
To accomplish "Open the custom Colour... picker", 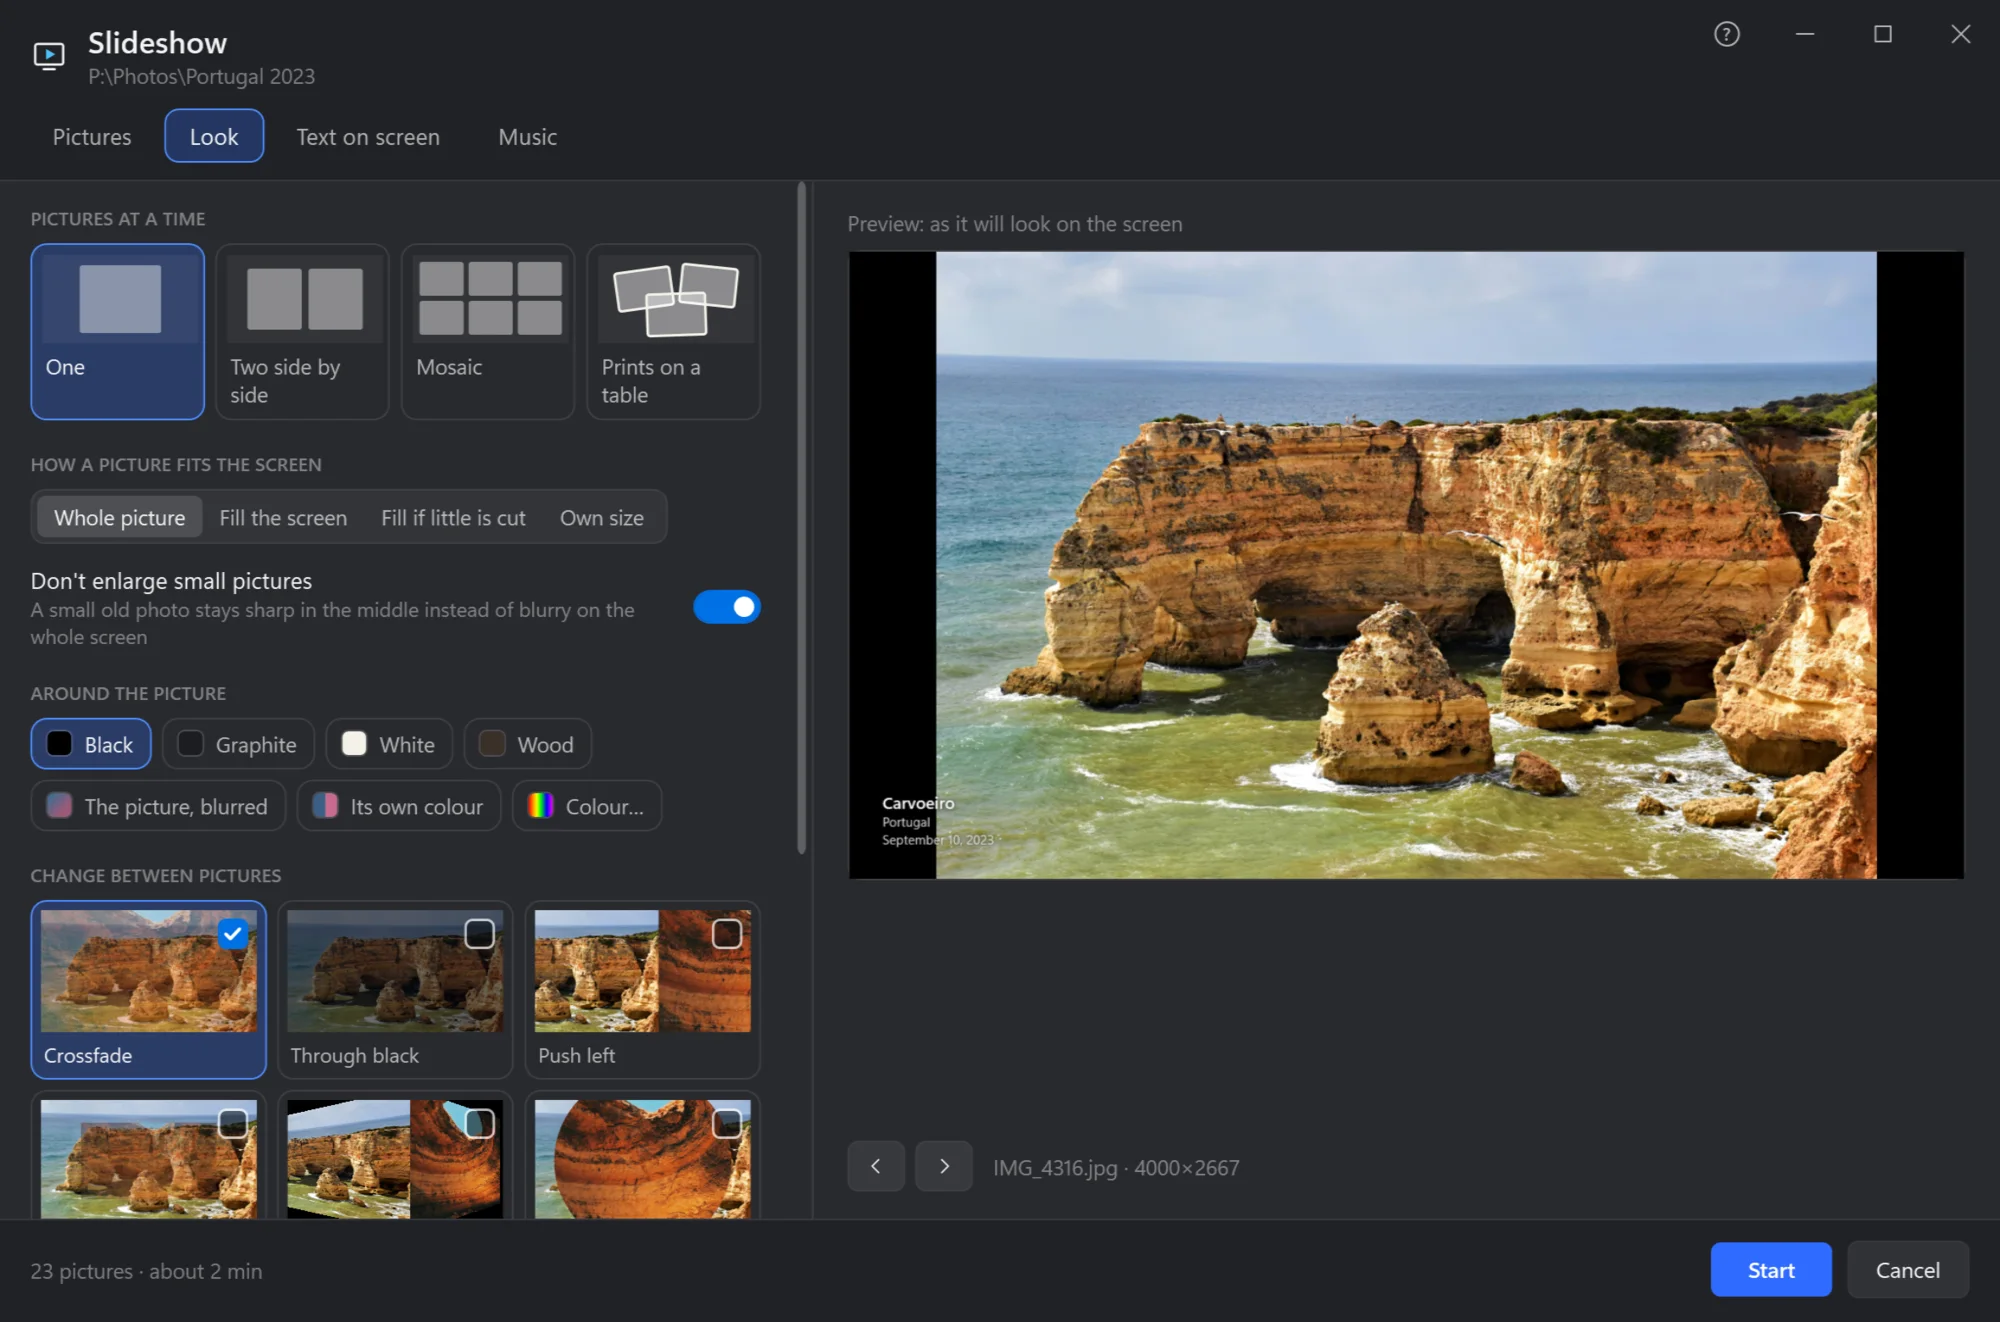I will point(587,806).
